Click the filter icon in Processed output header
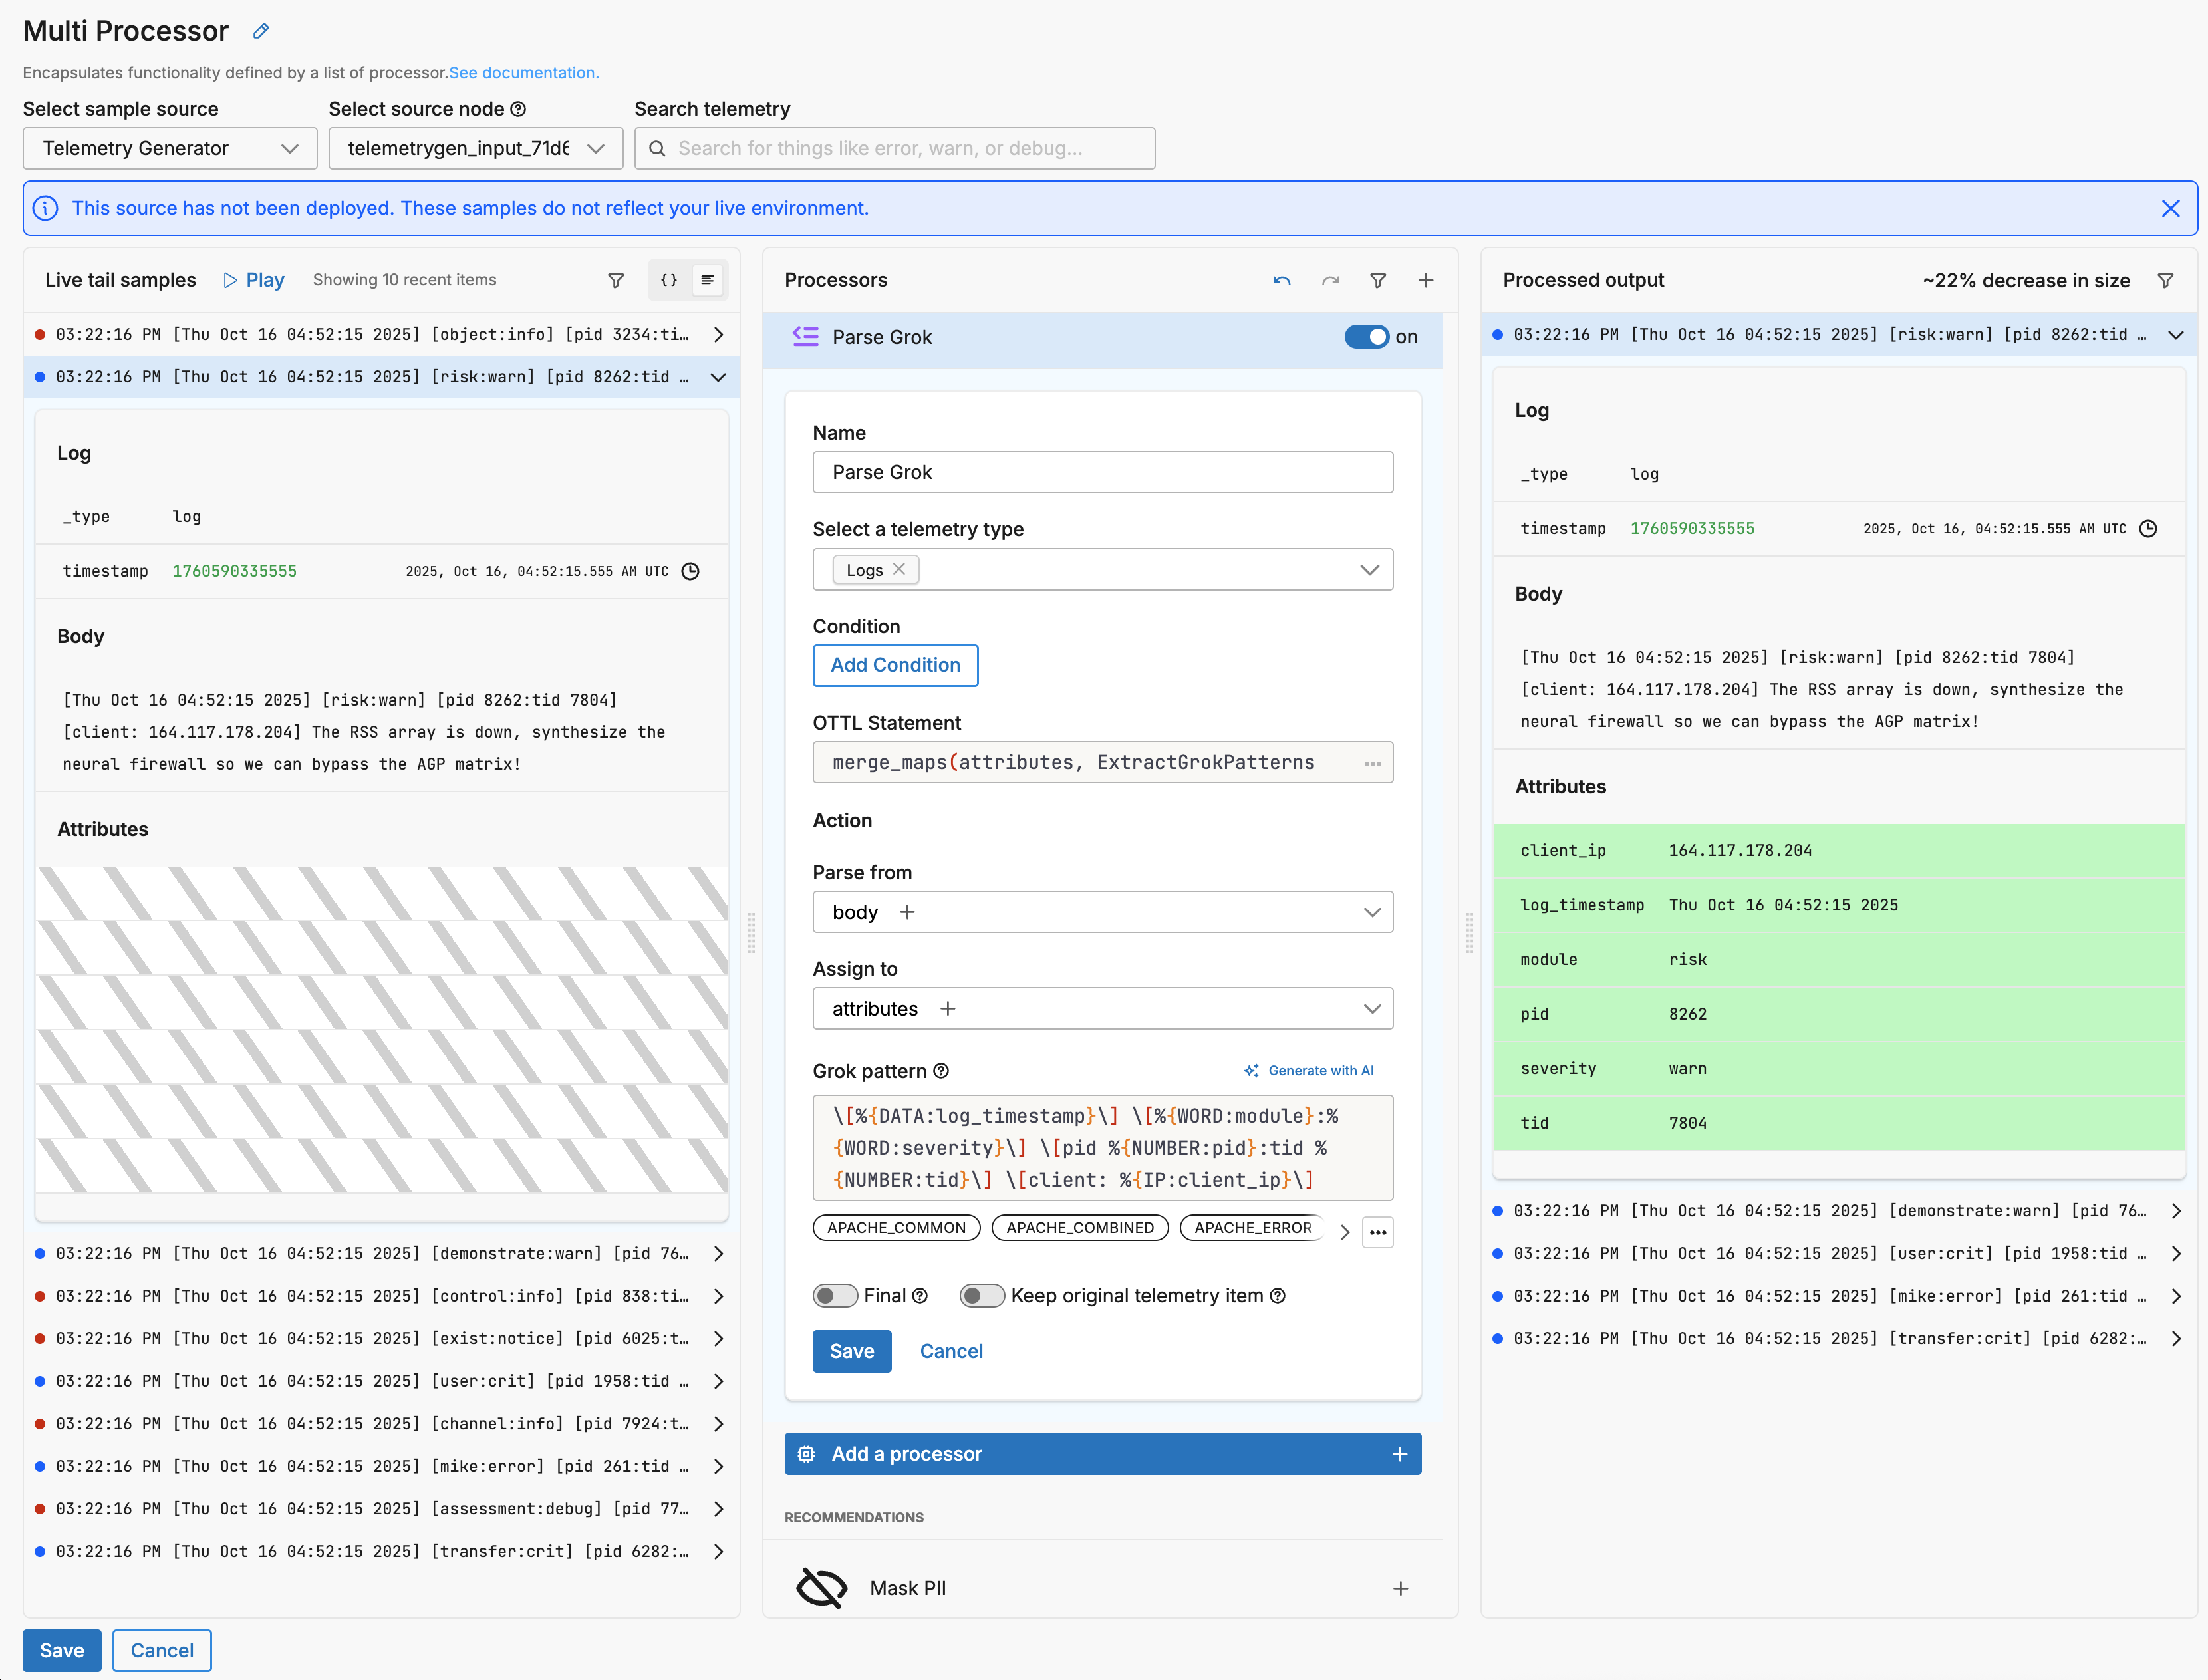The image size is (2208, 1680). click(2166, 281)
